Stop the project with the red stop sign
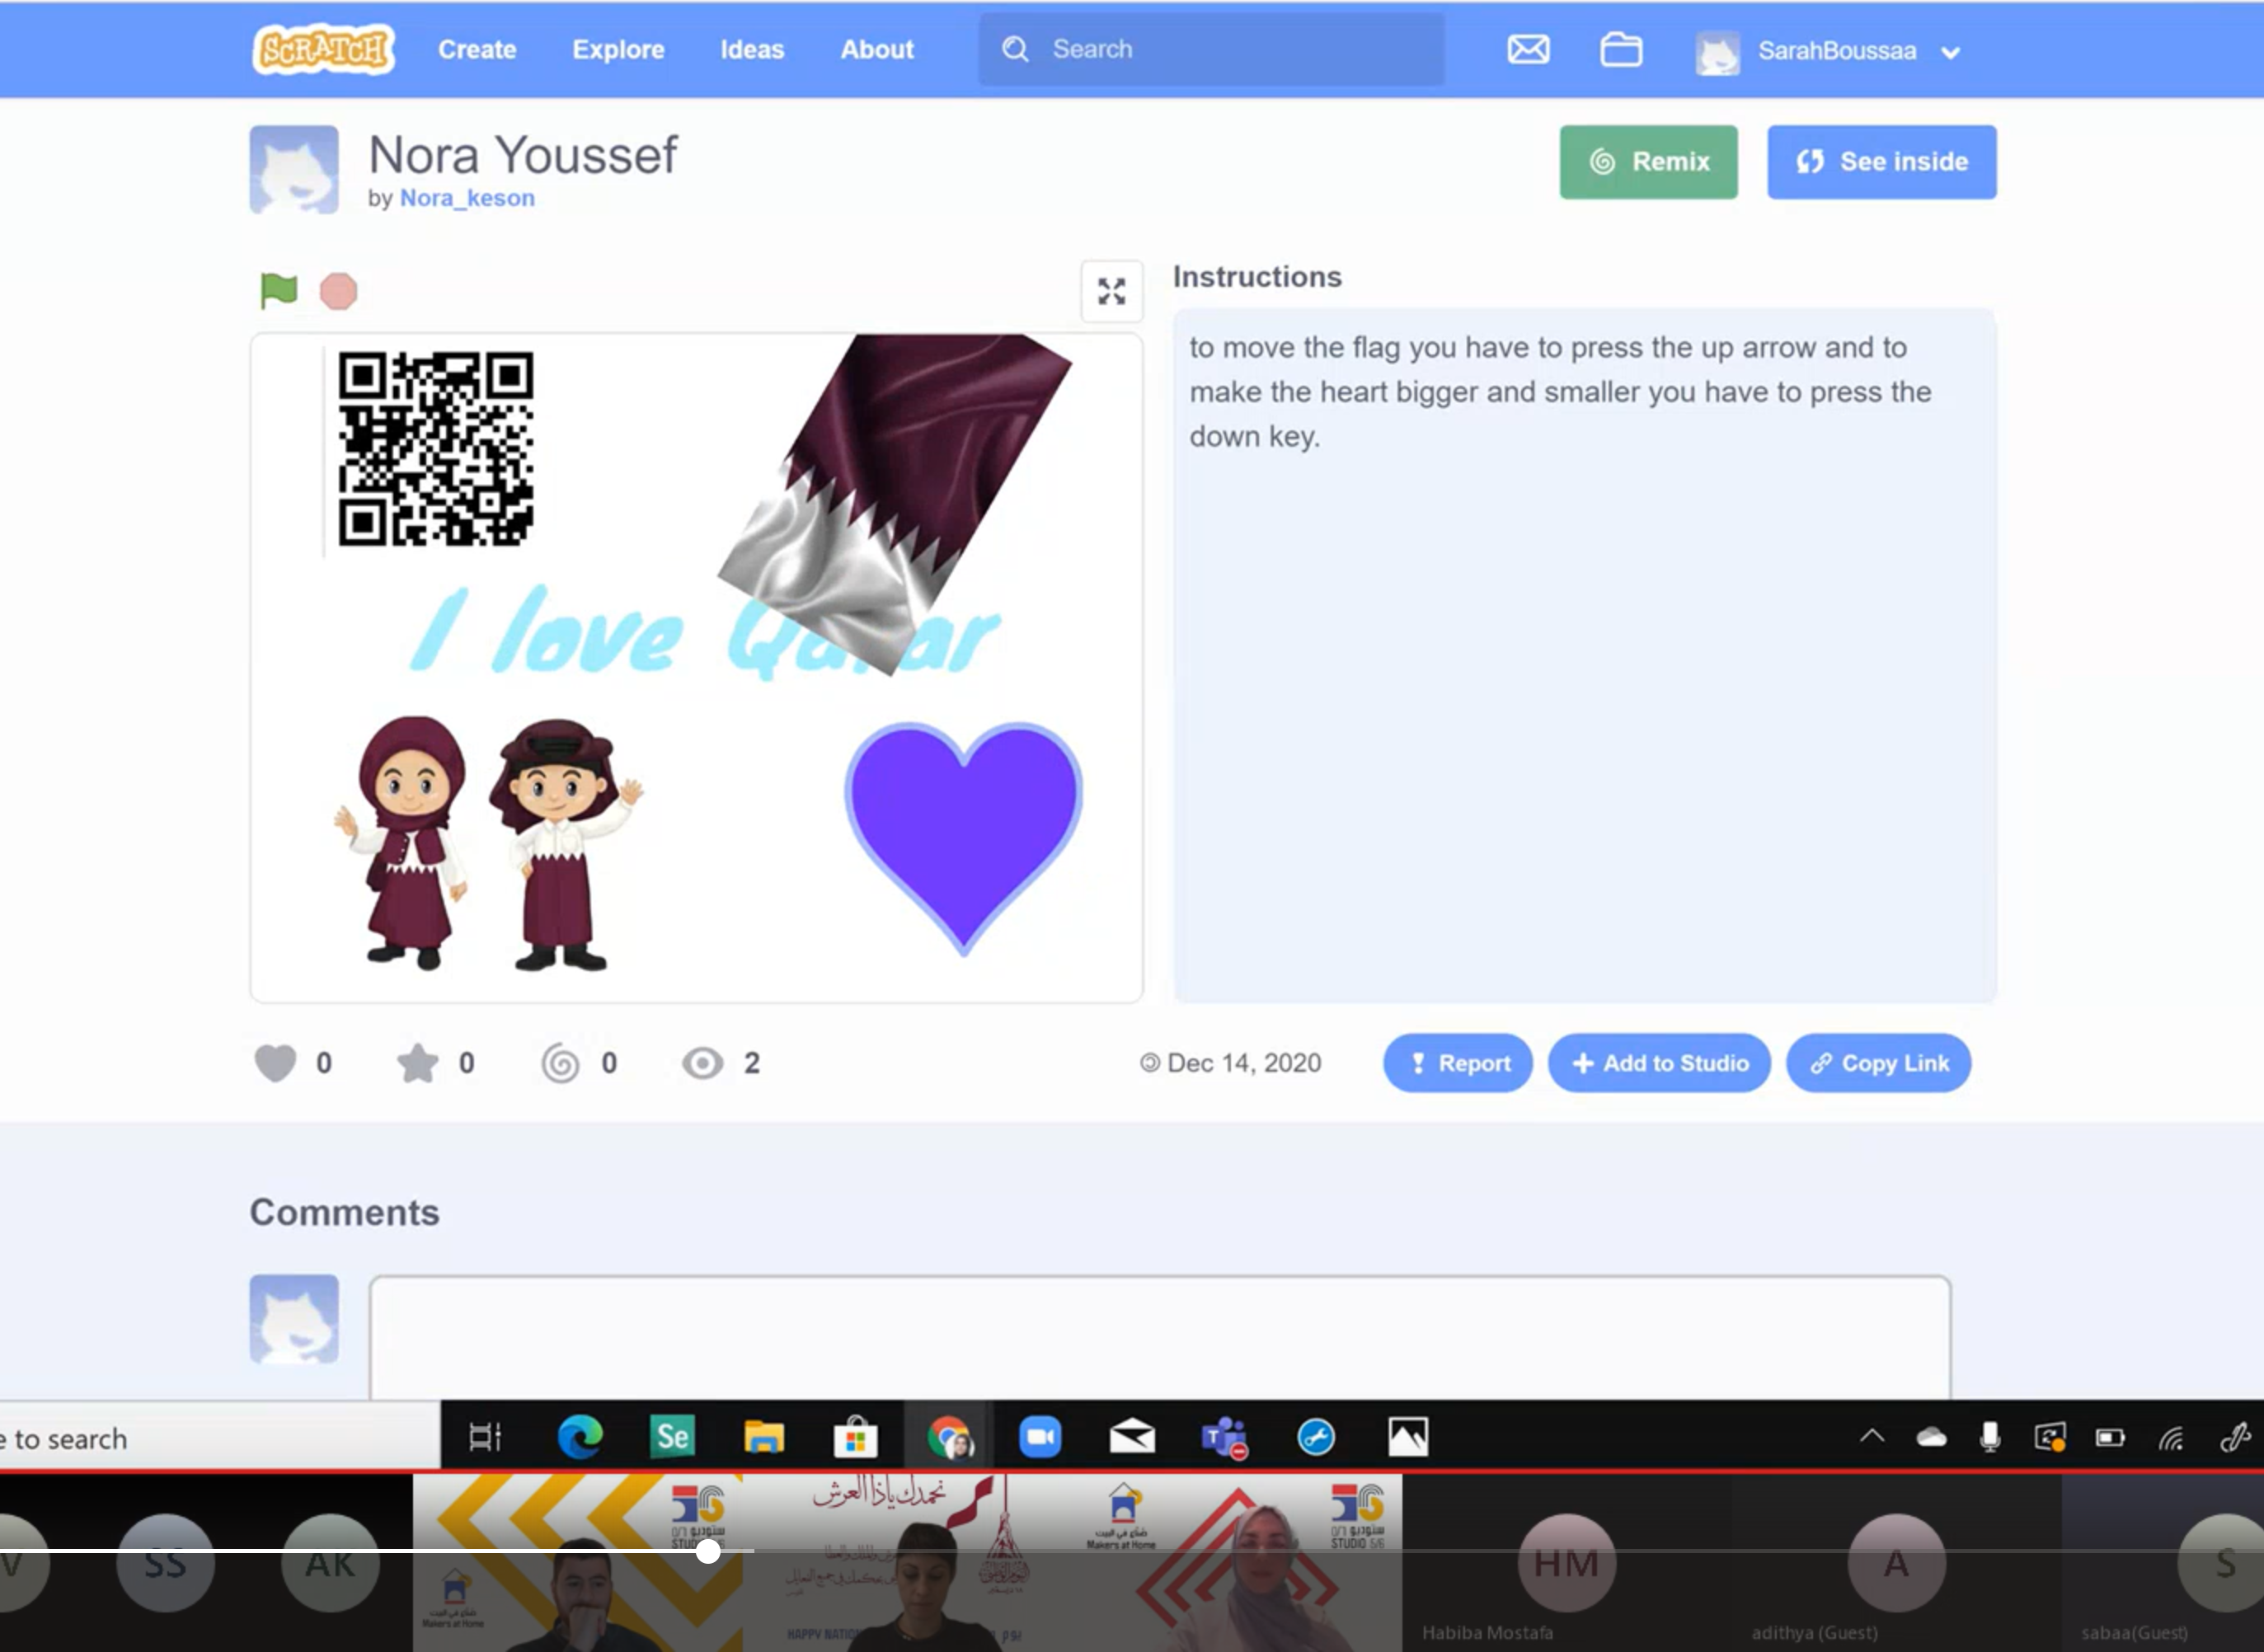2264x1652 pixels. [338, 292]
